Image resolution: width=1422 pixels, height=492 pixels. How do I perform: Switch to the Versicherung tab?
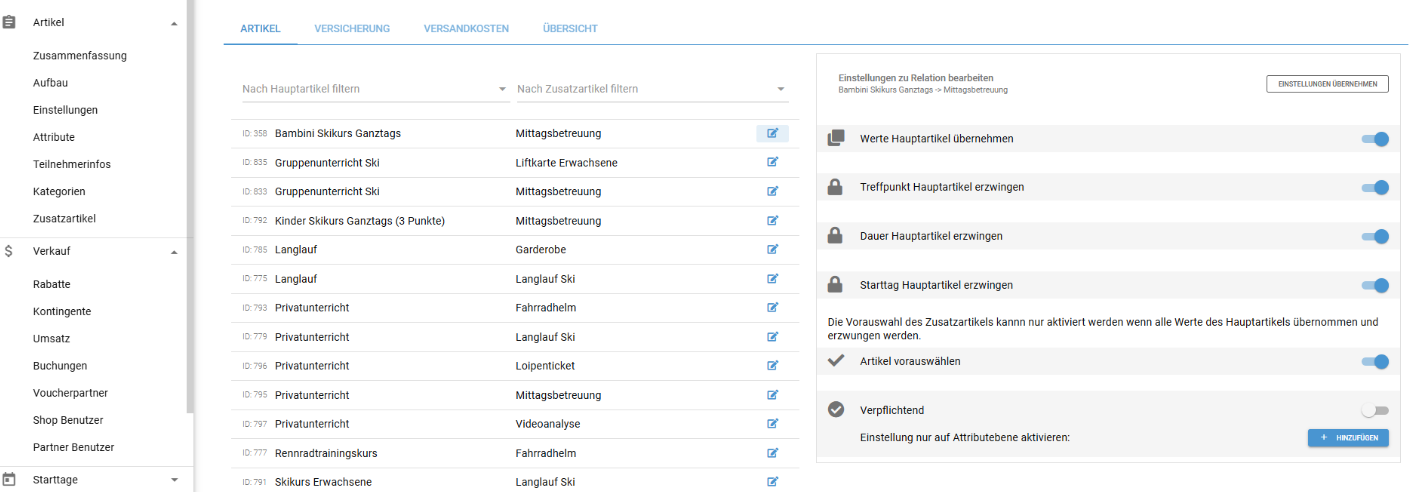[352, 29]
